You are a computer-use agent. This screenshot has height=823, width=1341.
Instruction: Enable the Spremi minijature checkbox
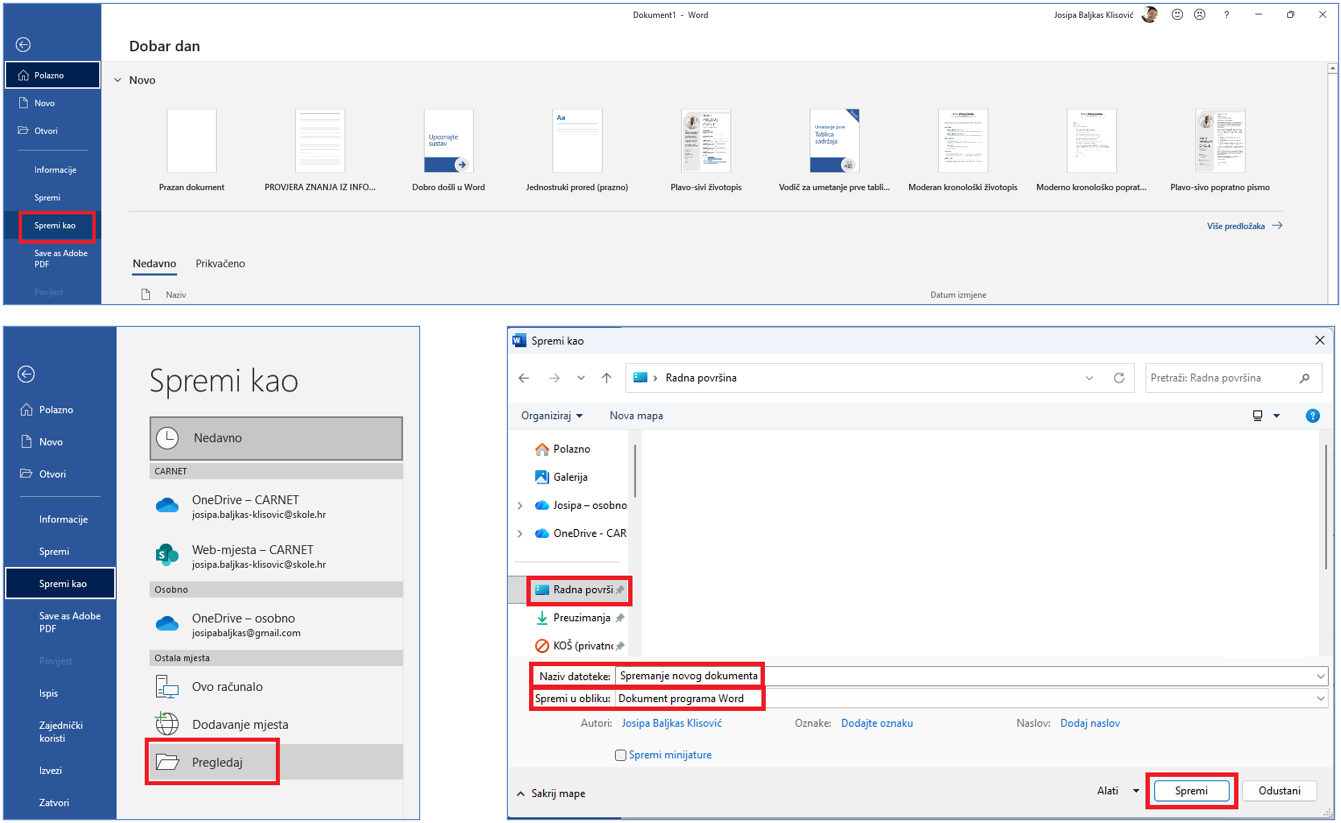[x=620, y=755]
